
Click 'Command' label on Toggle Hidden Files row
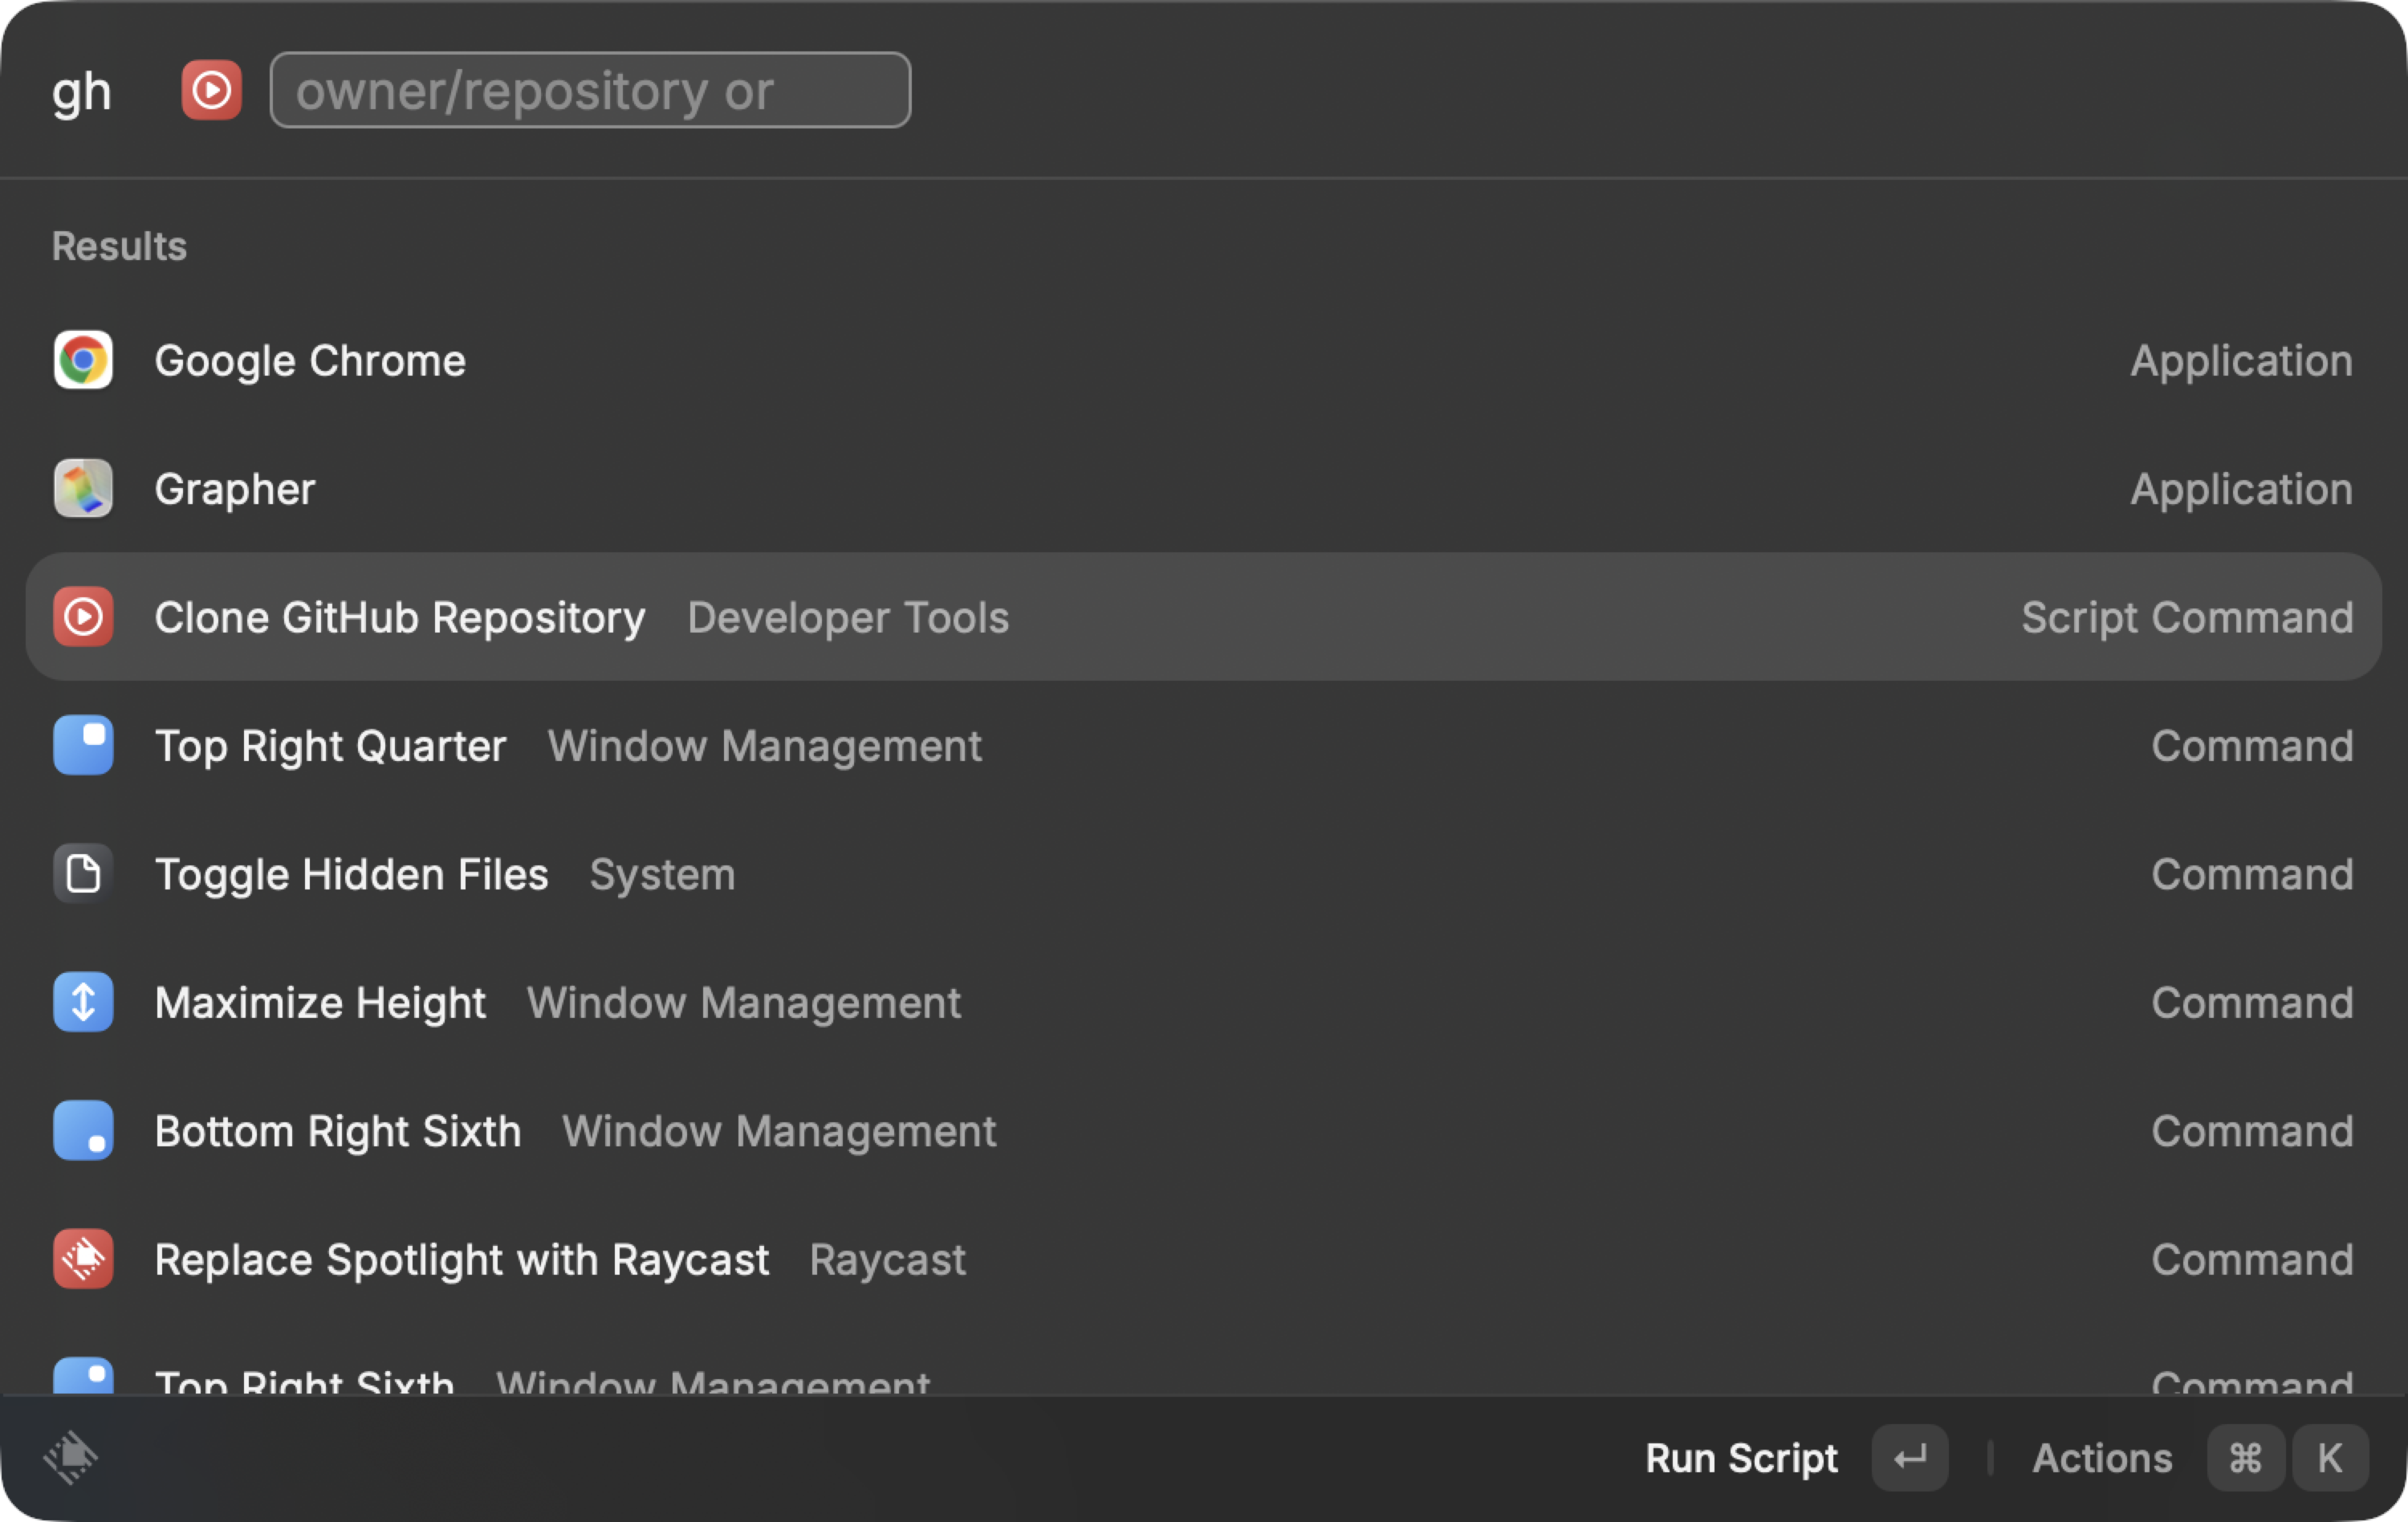pyautogui.click(x=2252, y=875)
